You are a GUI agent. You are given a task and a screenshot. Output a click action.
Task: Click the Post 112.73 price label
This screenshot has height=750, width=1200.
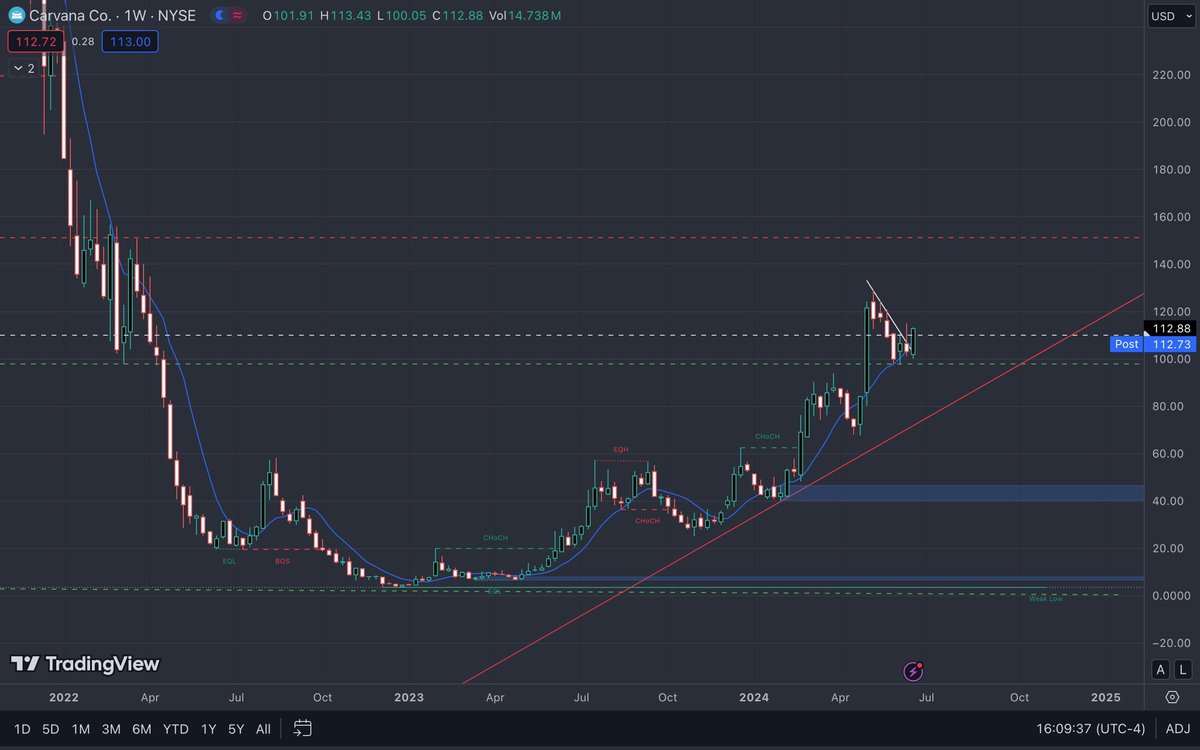1153,344
